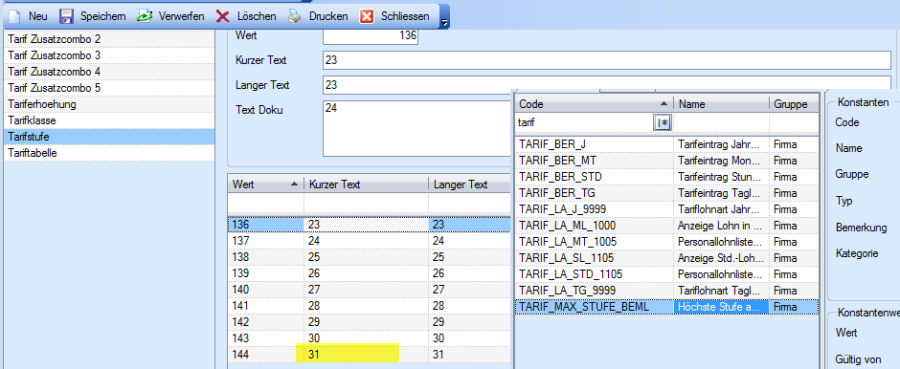The height and width of the screenshot is (369, 900).
Task: Select Tarif Zusatzcombo 2 in the list
Action: click(109, 39)
